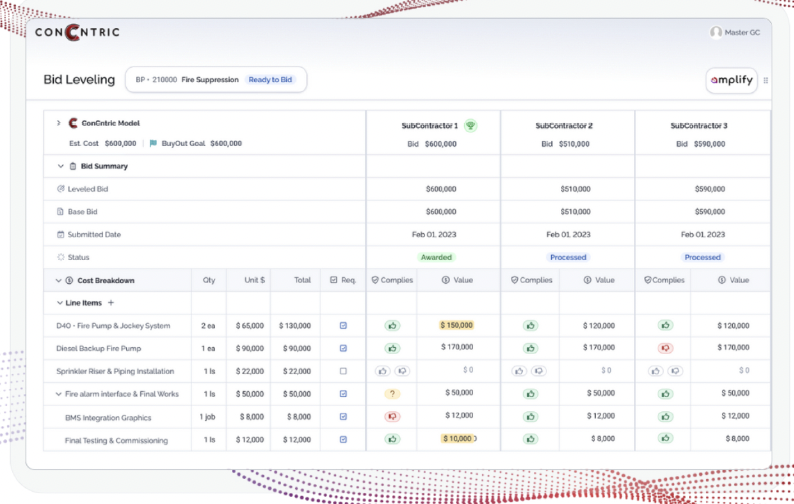
Task: Click the add line item plus icon
Action: click(x=111, y=302)
